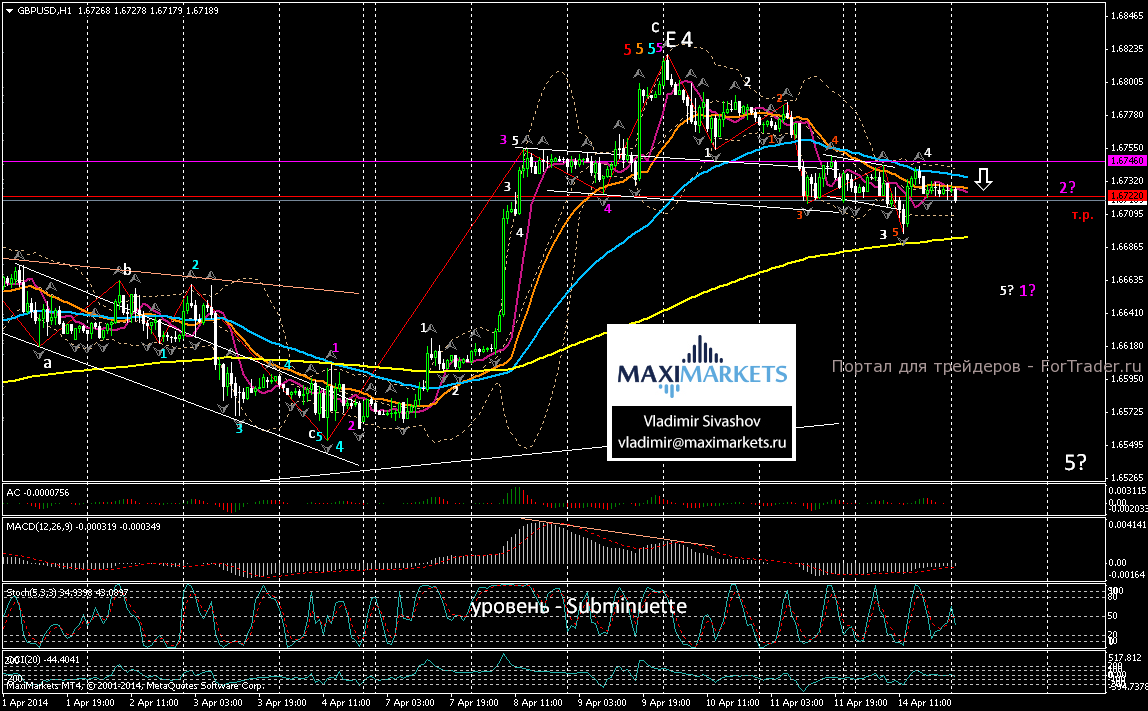Click the Vladimir Sivashov name text
The height and width of the screenshot is (711, 1148).
point(702,422)
